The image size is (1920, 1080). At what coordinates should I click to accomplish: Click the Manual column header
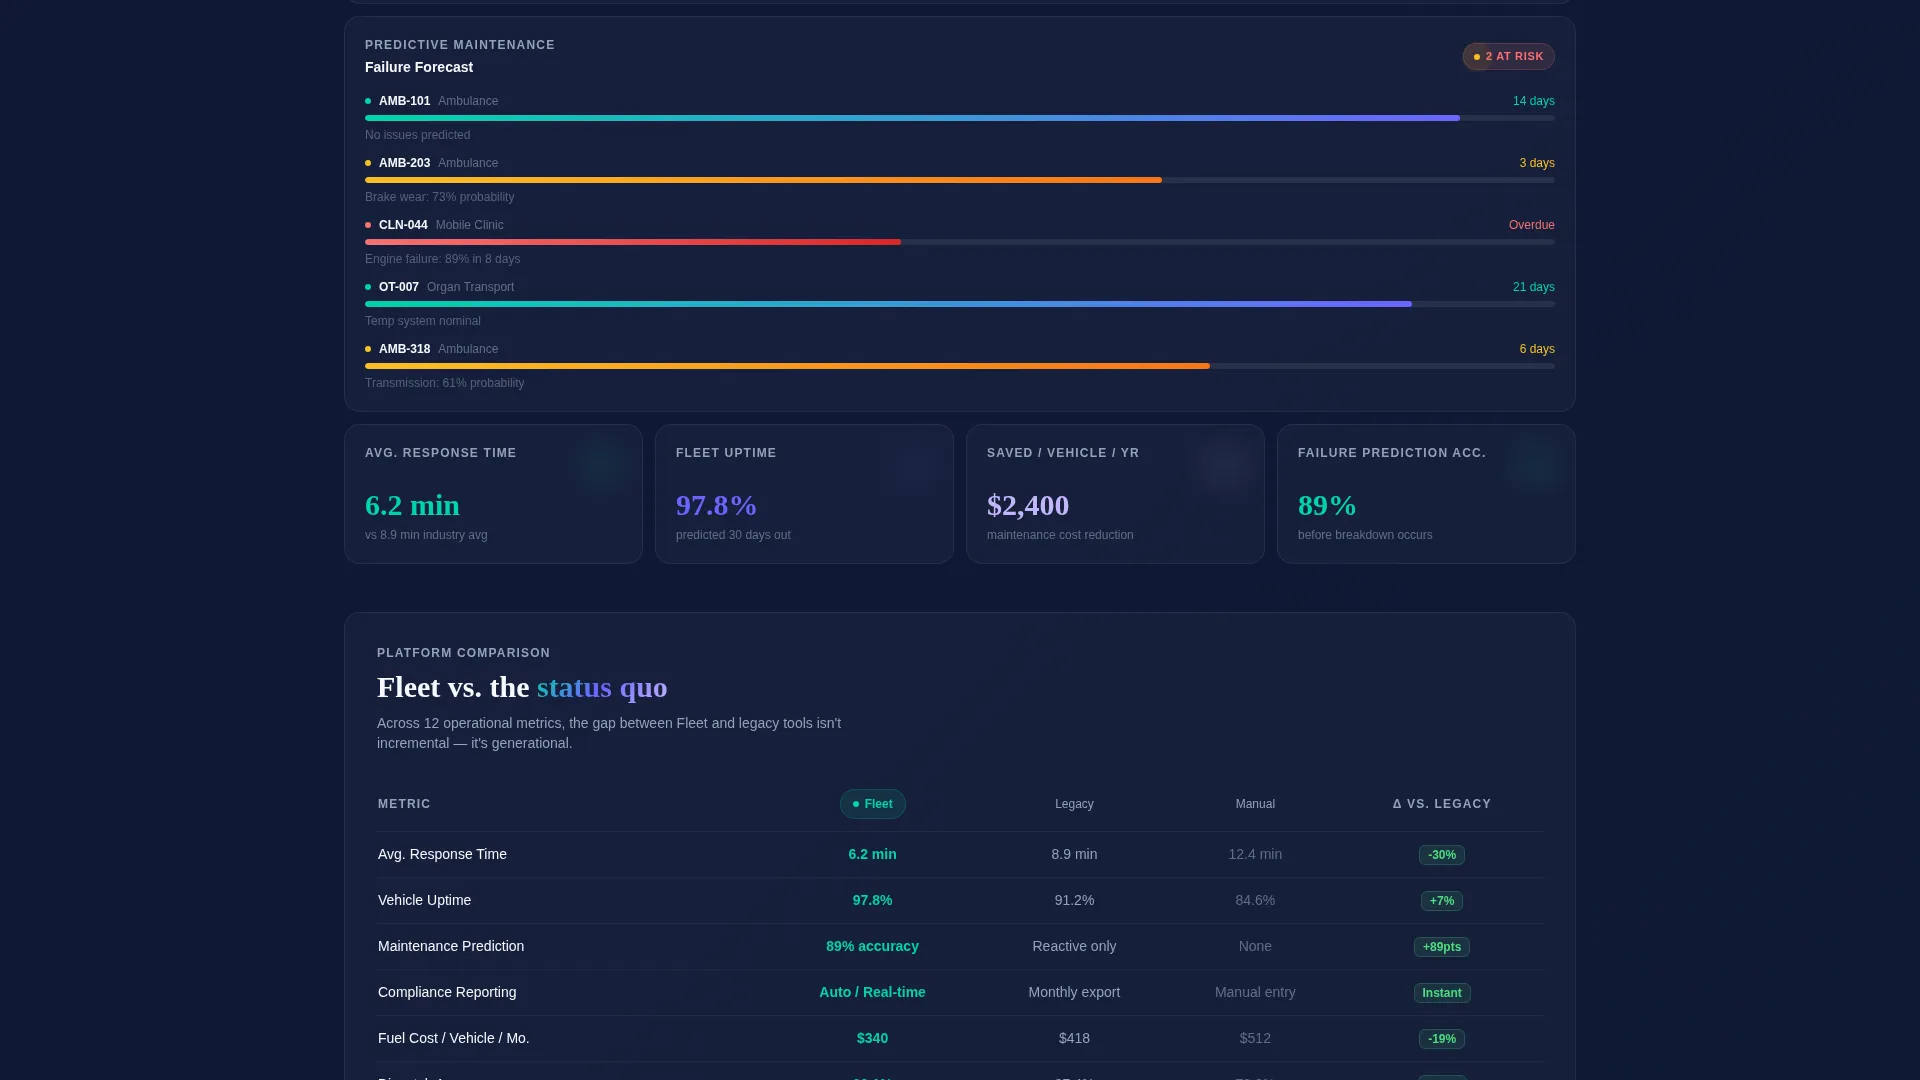[x=1255, y=804]
